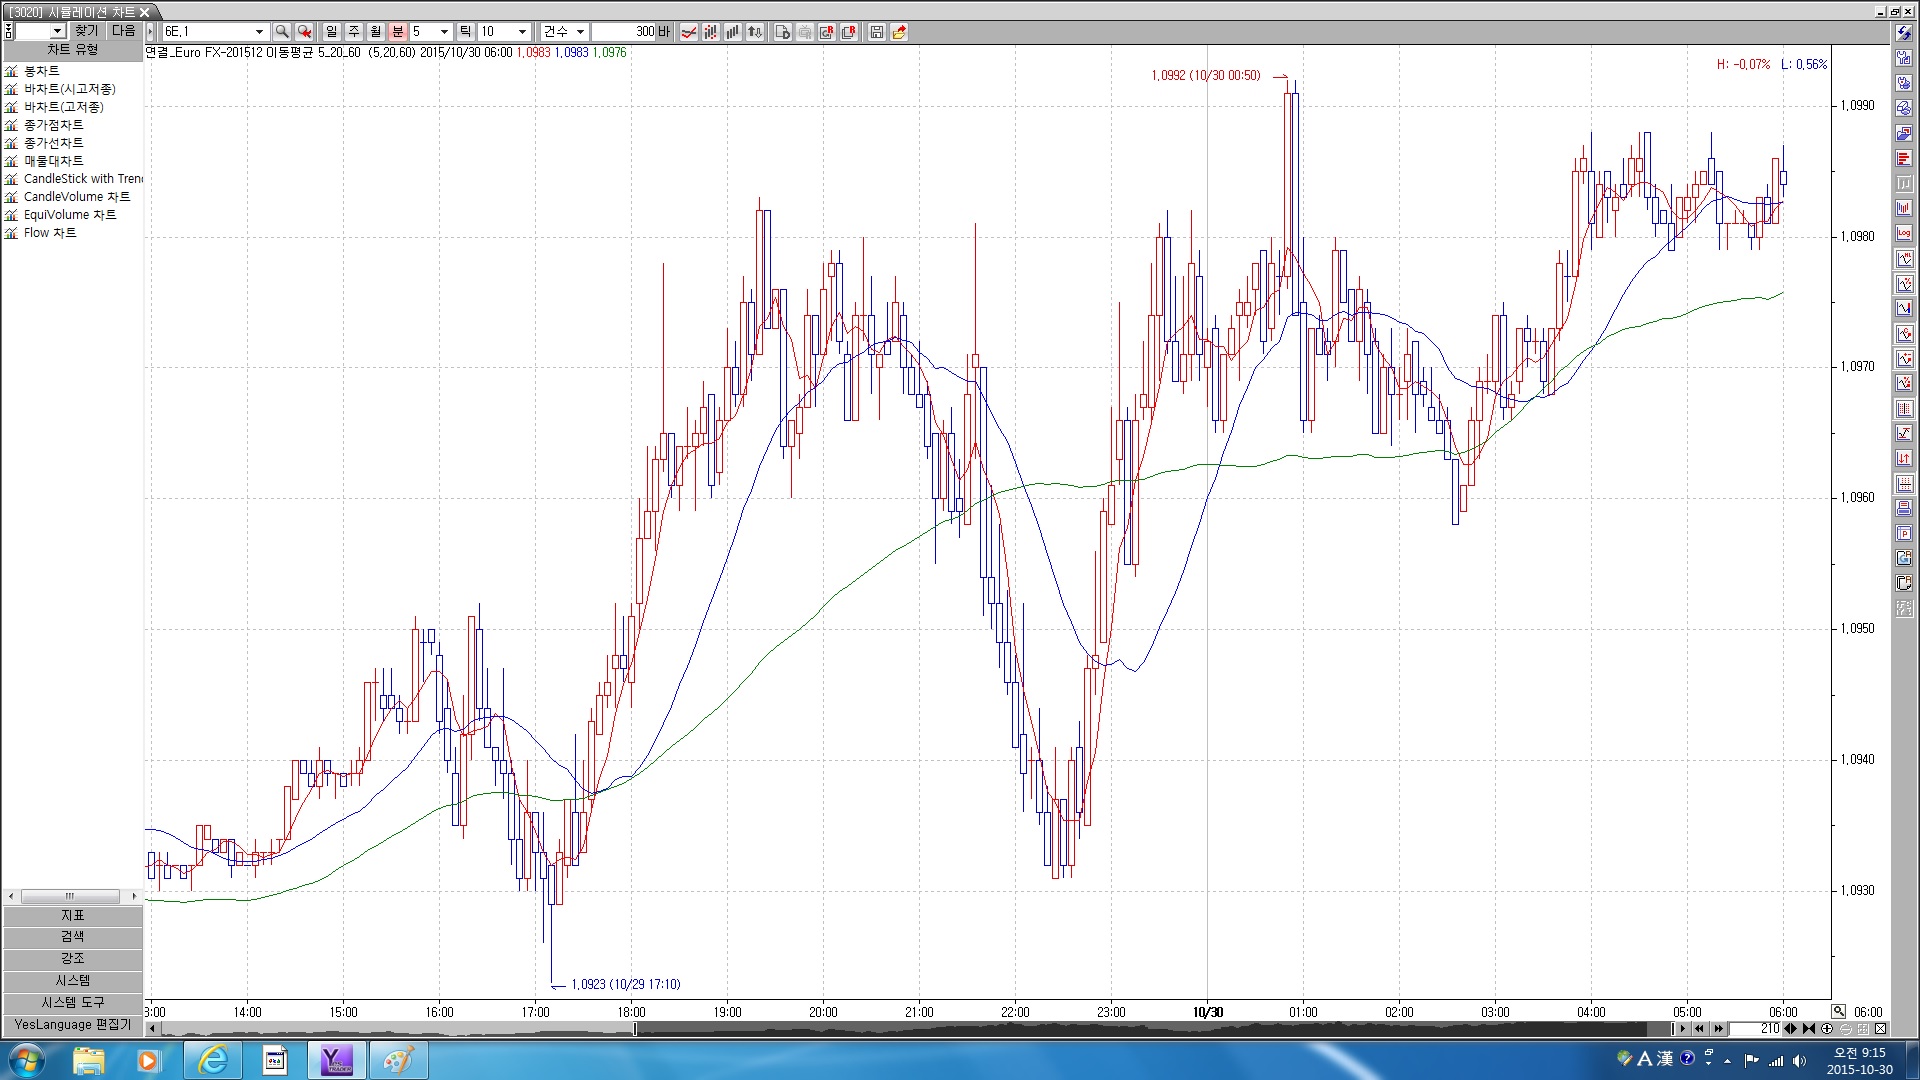
Task: Click the up-down arrows toolbar icon
Action: coord(755,32)
